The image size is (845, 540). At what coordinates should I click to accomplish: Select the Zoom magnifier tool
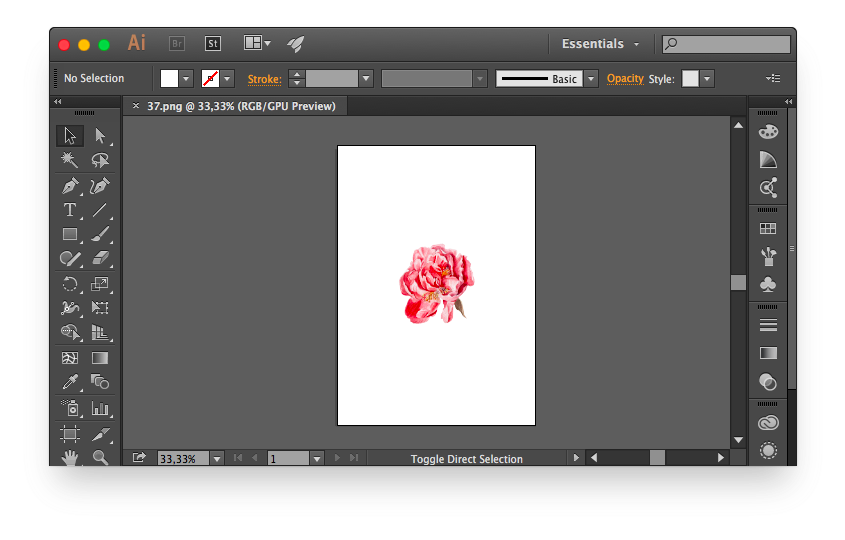(x=100, y=458)
